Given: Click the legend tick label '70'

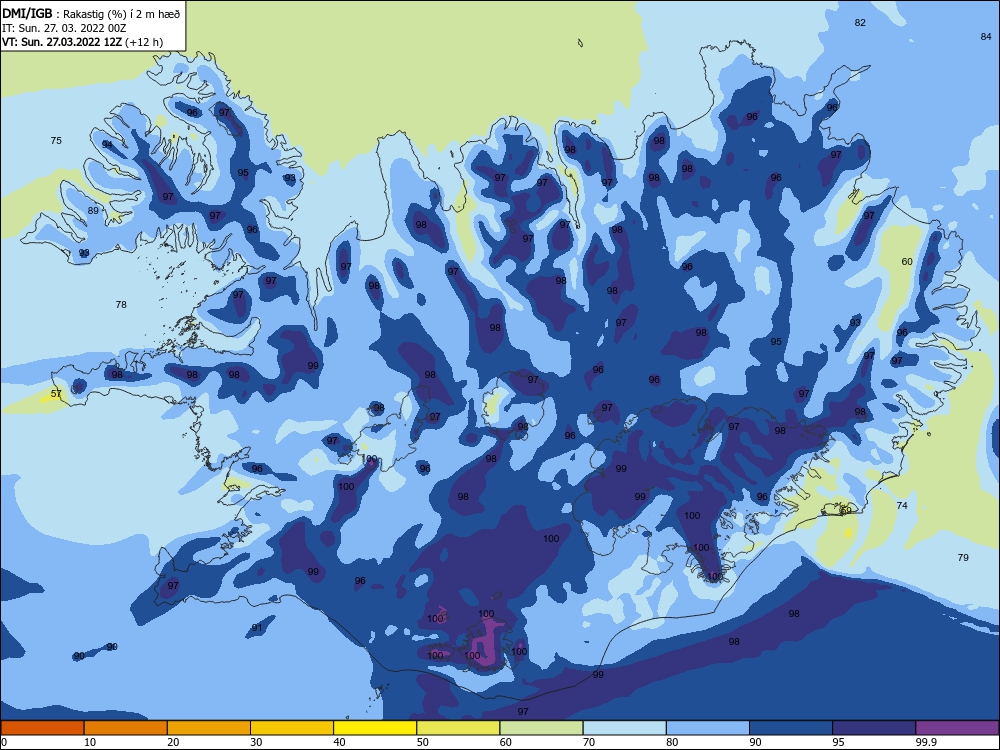Looking at the screenshot, I should [x=589, y=742].
